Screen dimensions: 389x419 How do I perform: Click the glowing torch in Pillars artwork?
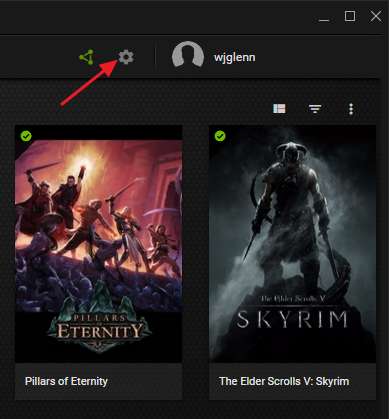(84, 163)
